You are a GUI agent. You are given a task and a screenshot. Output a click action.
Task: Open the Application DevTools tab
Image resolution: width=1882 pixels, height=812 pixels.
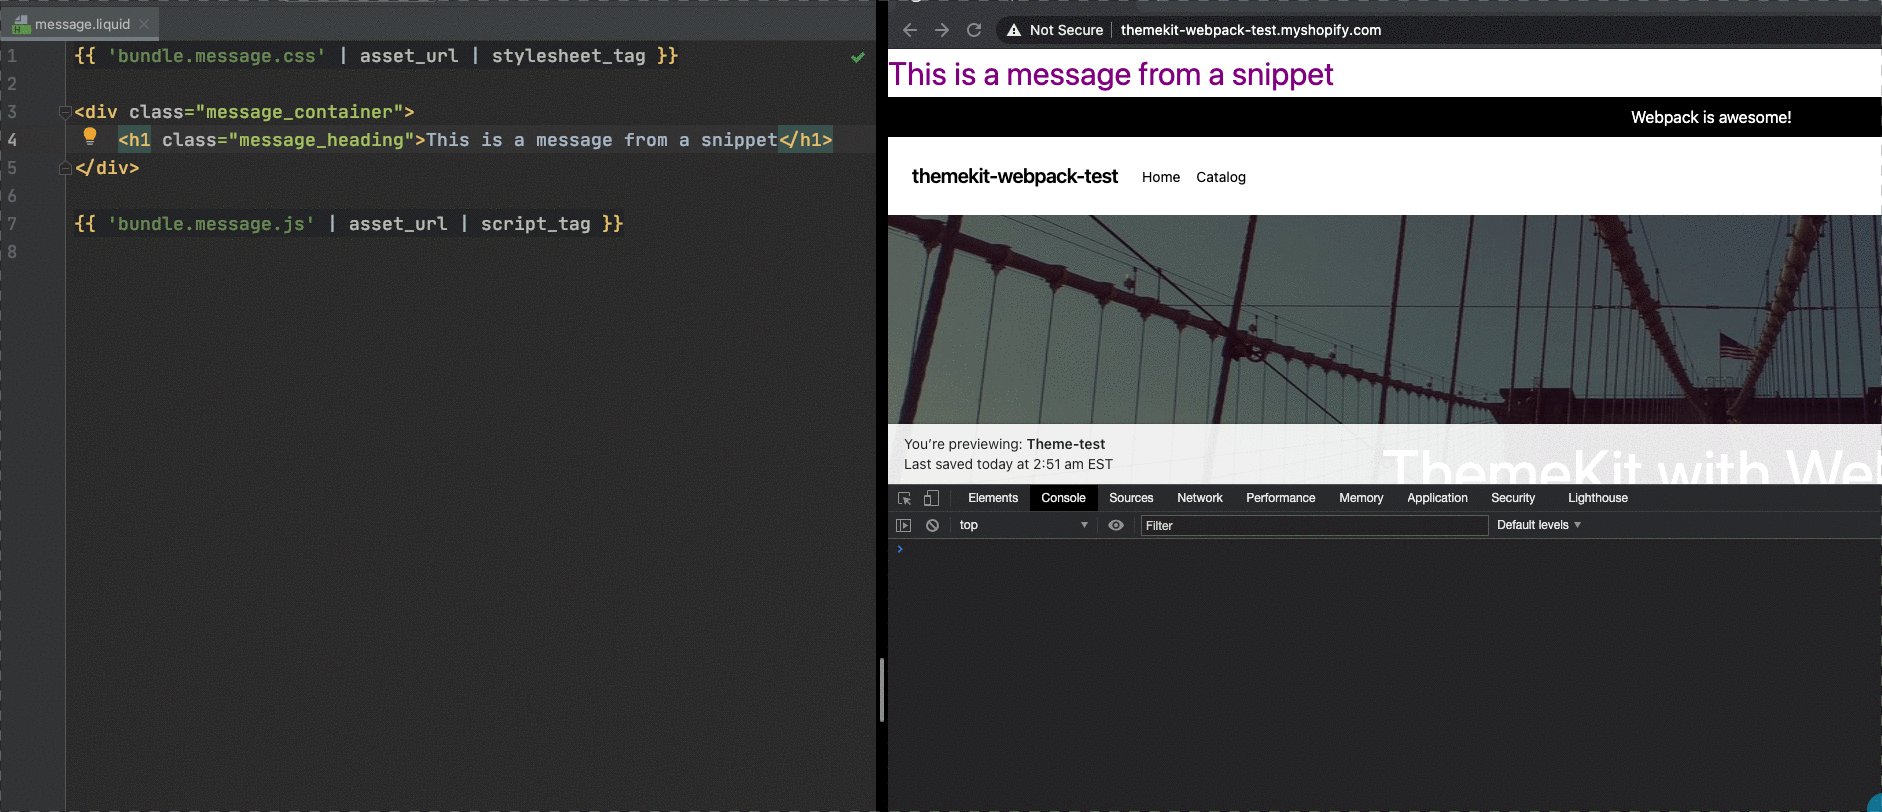point(1437,498)
